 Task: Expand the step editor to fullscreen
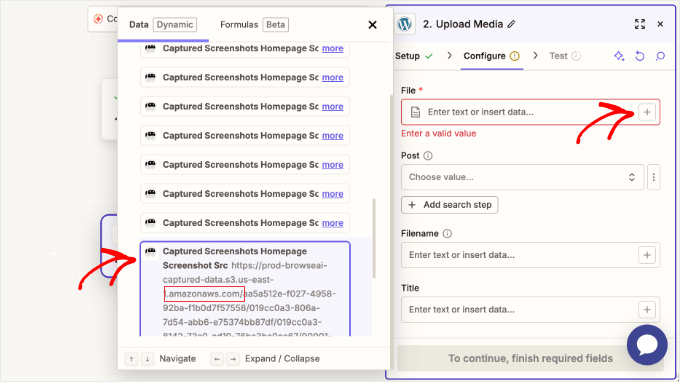click(x=640, y=24)
